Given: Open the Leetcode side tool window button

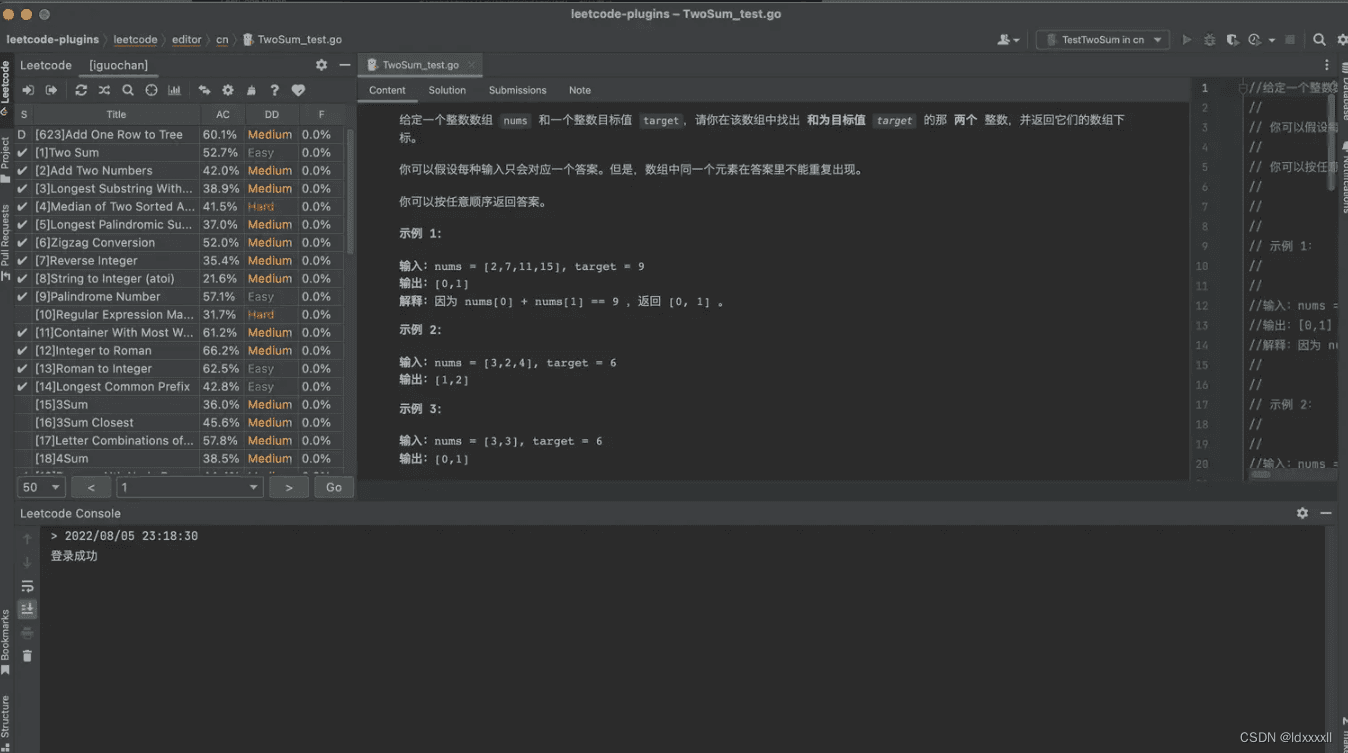Looking at the screenshot, I should click(6, 87).
